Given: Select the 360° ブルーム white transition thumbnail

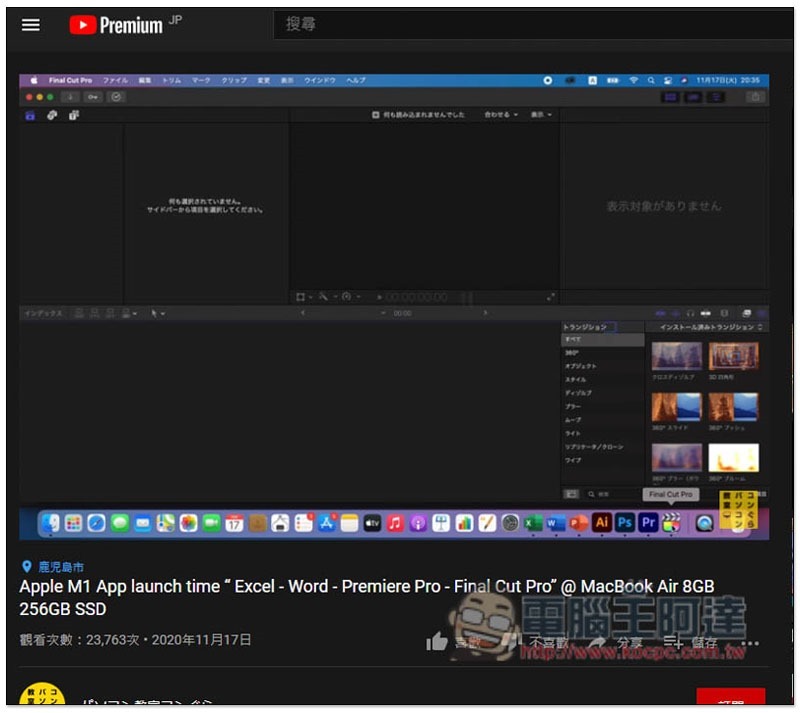Looking at the screenshot, I should tap(733, 457).
